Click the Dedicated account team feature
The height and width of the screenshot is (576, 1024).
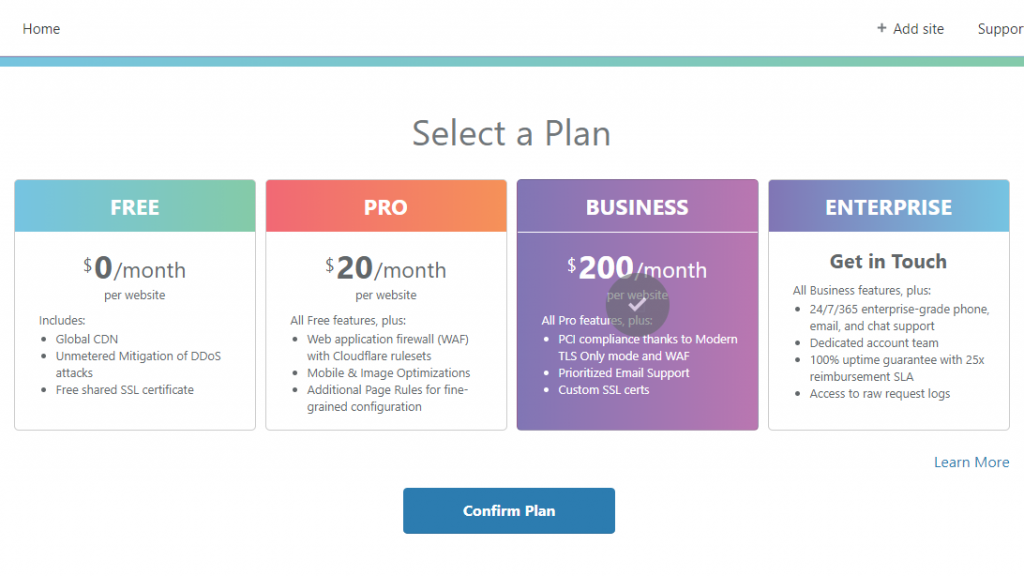coord(874,343)
